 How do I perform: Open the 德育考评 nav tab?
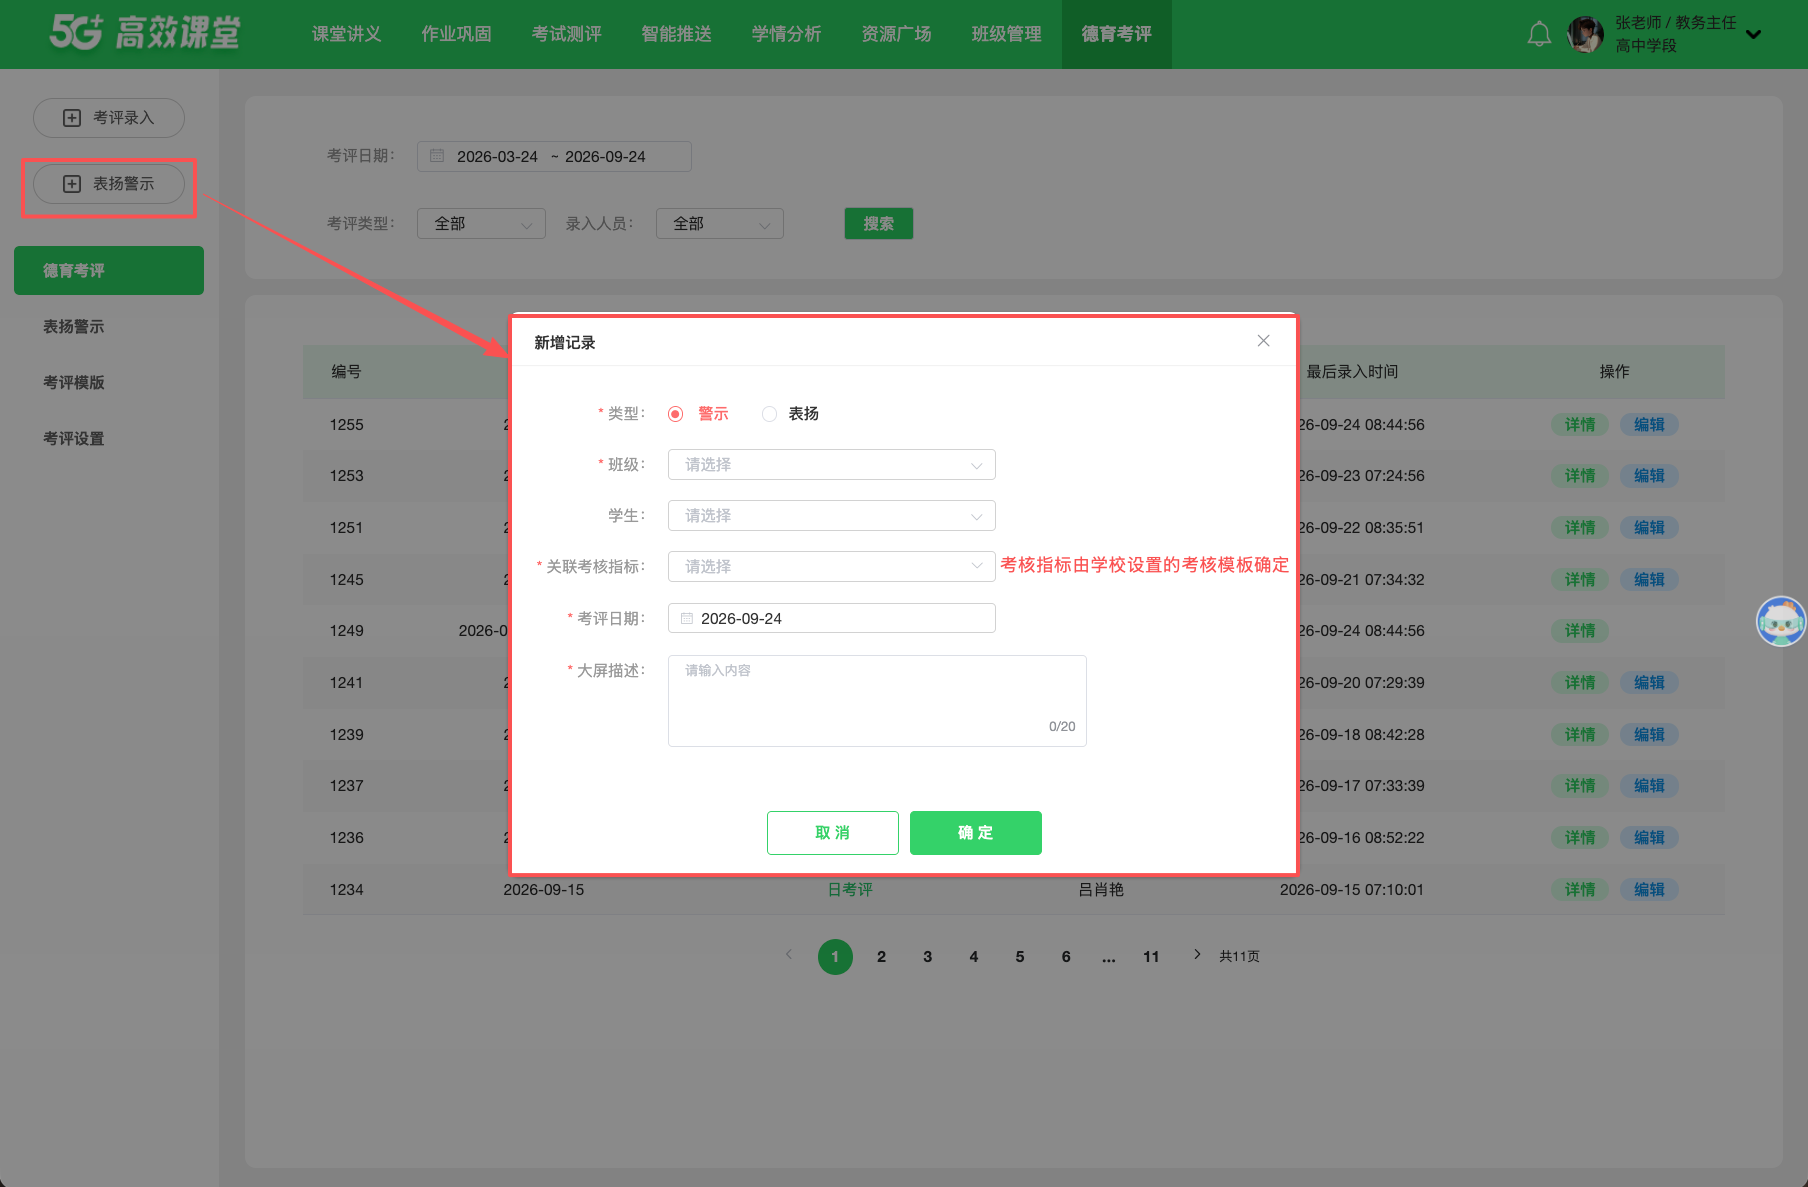(1117, 34)
